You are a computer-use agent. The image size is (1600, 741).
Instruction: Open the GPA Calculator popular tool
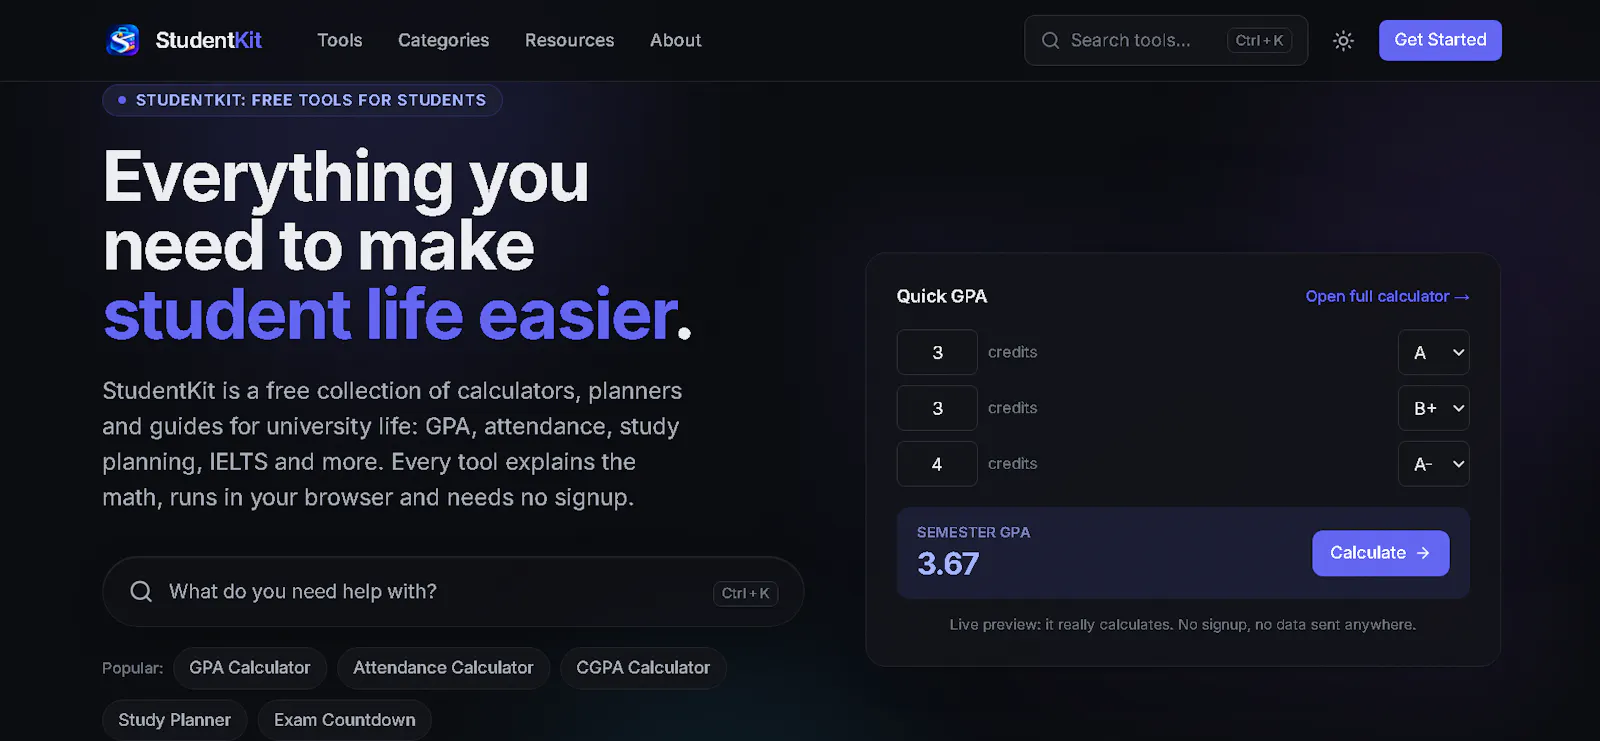[x=250, y=668]
